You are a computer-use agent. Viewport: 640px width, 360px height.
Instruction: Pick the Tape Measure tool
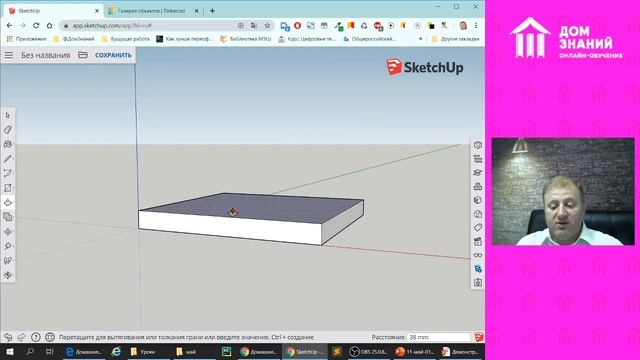[x=8, y=246]
